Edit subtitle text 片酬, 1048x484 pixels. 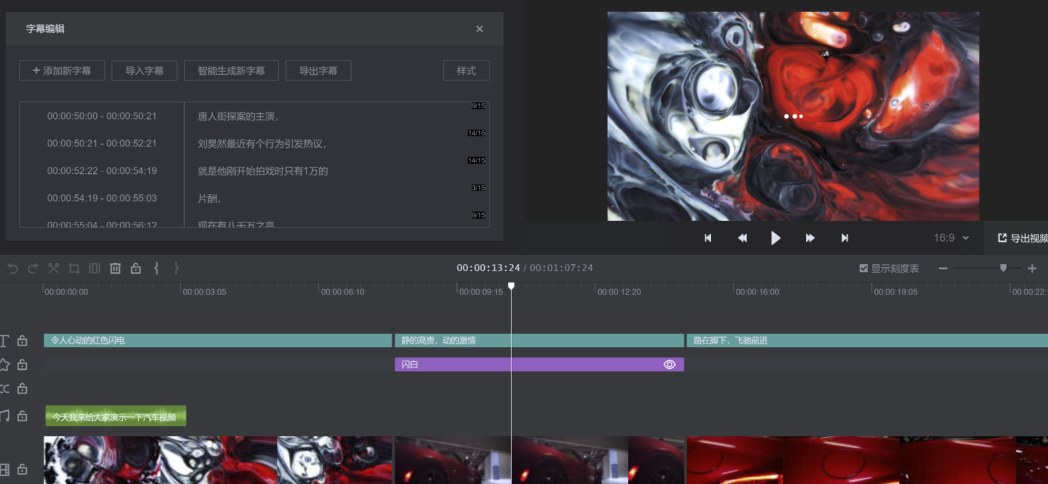209,199
